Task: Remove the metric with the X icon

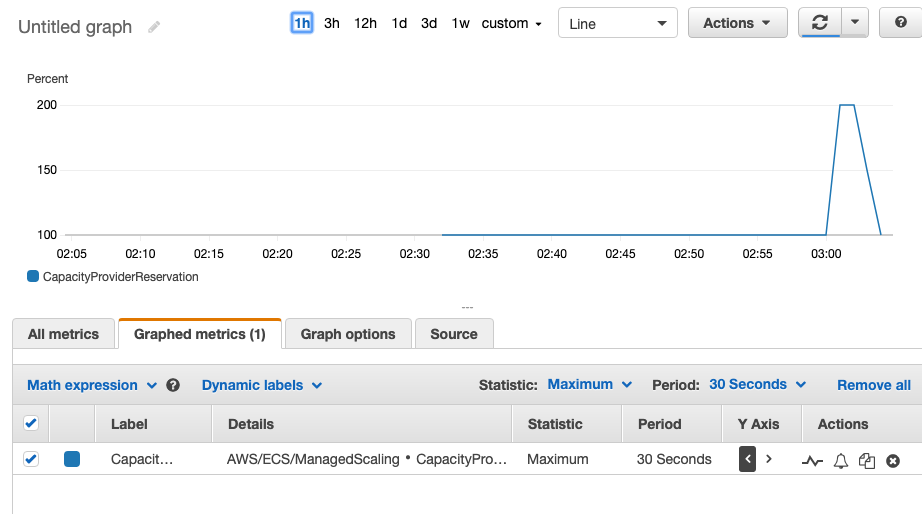Action: click(893, 460)
